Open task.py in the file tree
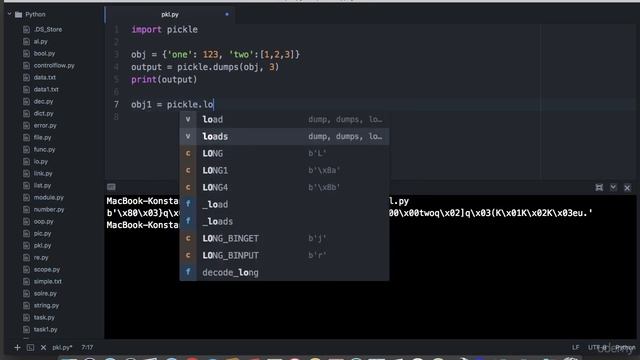This screenshot has height=360, width=640. [44, 318]
